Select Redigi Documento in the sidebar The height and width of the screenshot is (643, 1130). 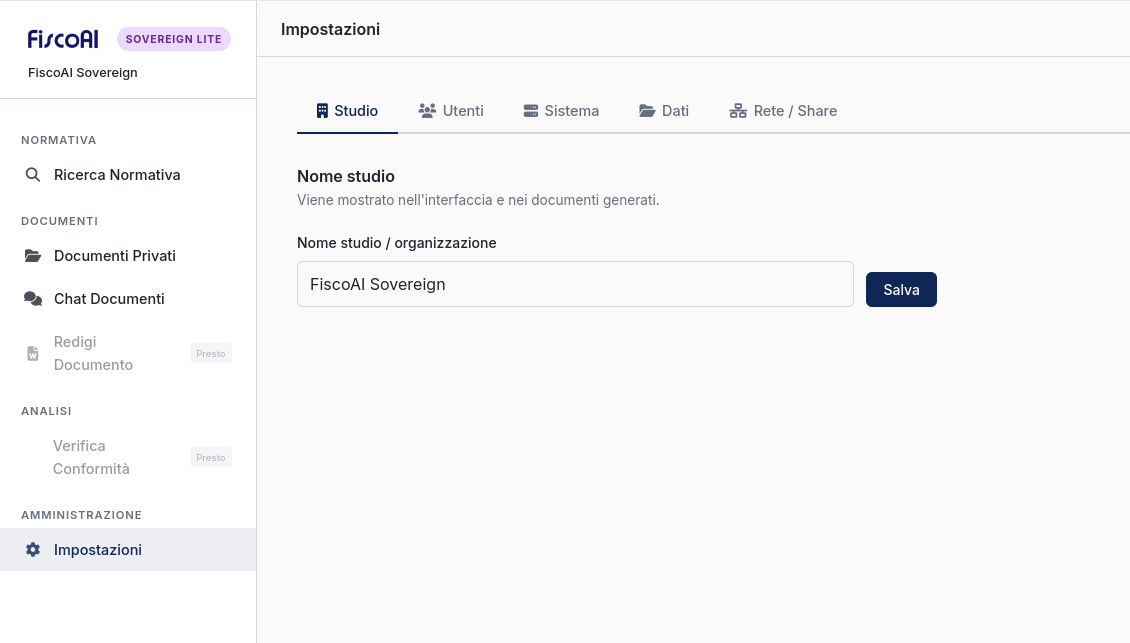point(128,353)
